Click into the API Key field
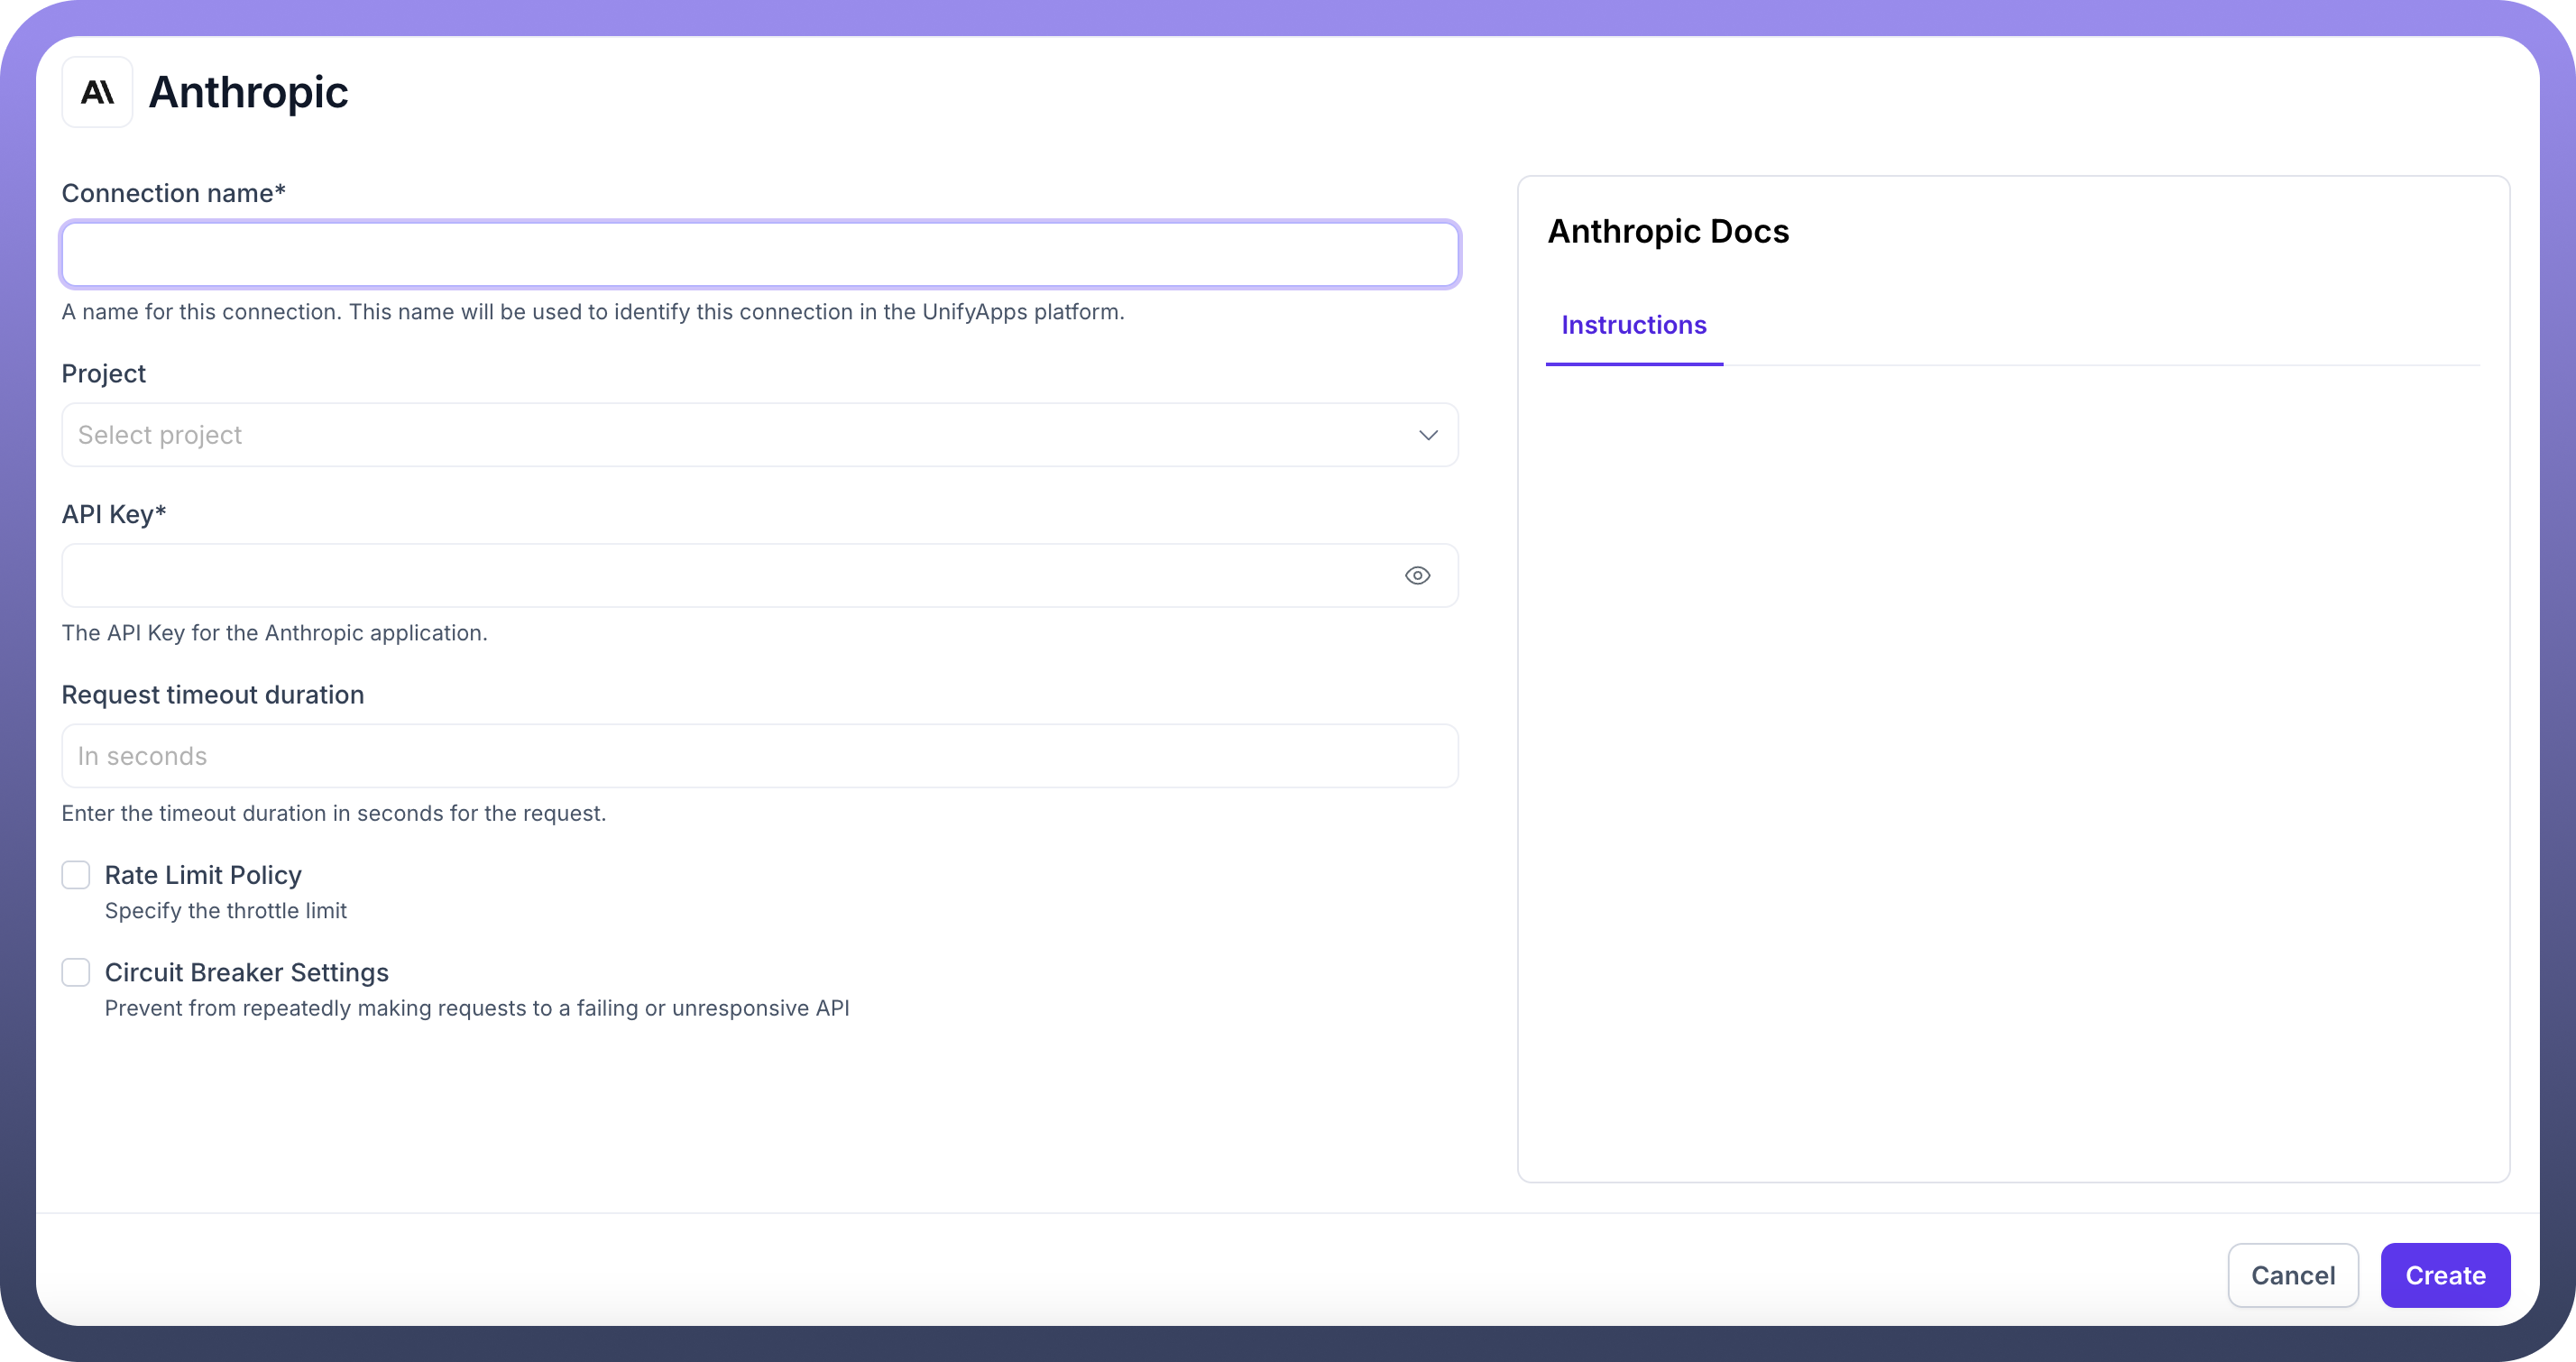The height and width of the screenshot is (1362, 2576). (730, 575)
